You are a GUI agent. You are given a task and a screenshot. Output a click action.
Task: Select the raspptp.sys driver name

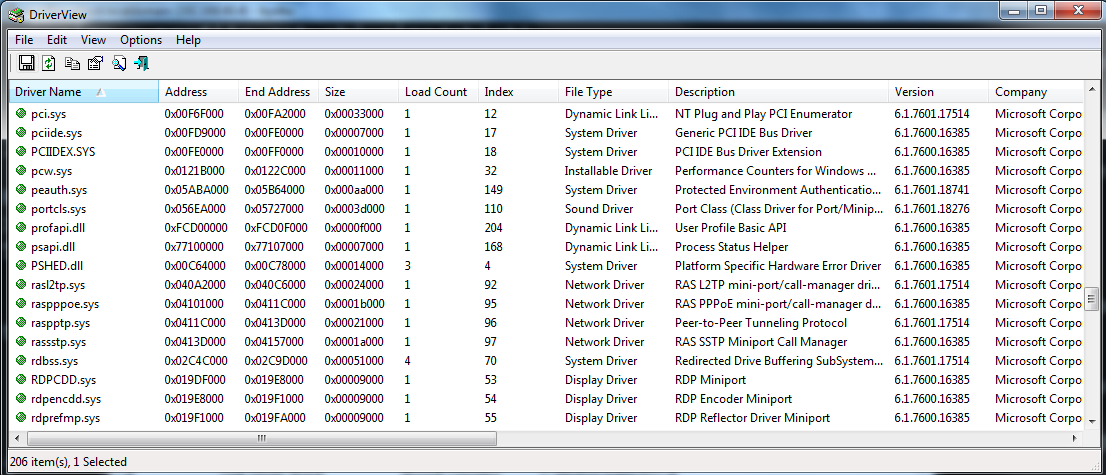pyautogui.click(x=60, y=323)
